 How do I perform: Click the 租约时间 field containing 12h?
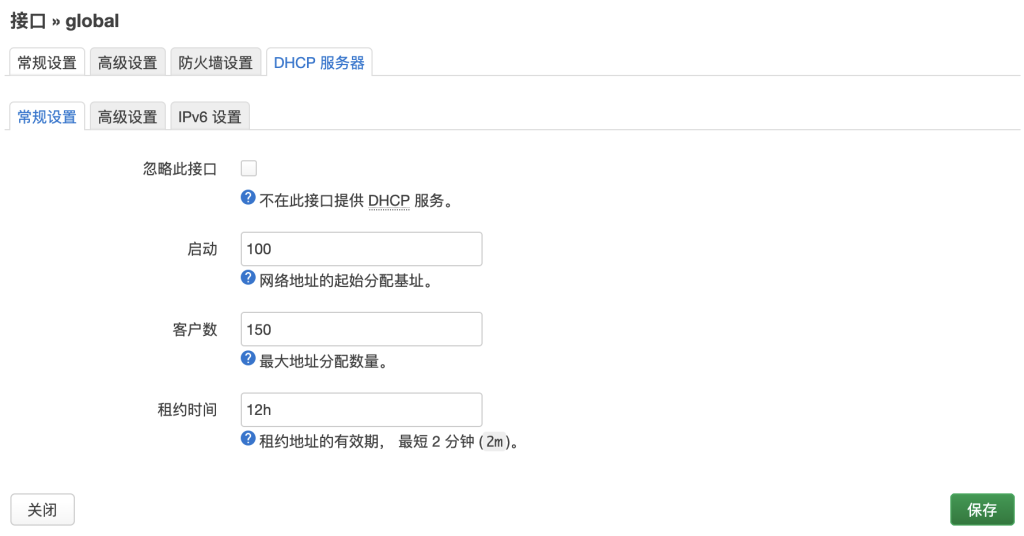[x=361, y=409]
